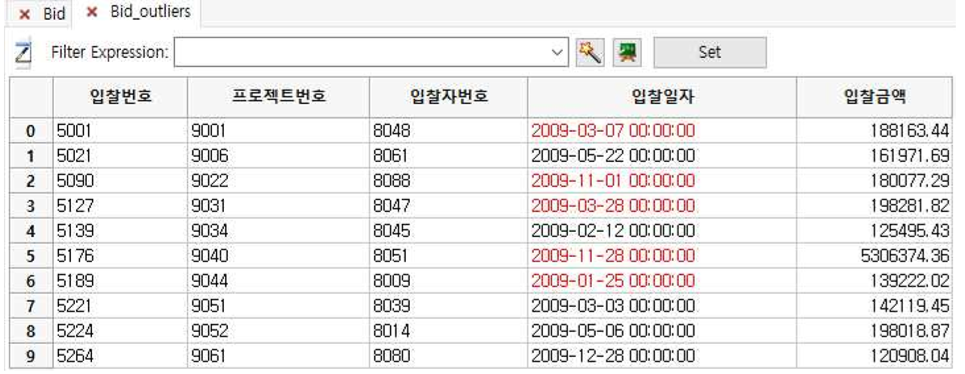
Task: Click cell with bid number 5090
Action: click(x=120, y=181)
